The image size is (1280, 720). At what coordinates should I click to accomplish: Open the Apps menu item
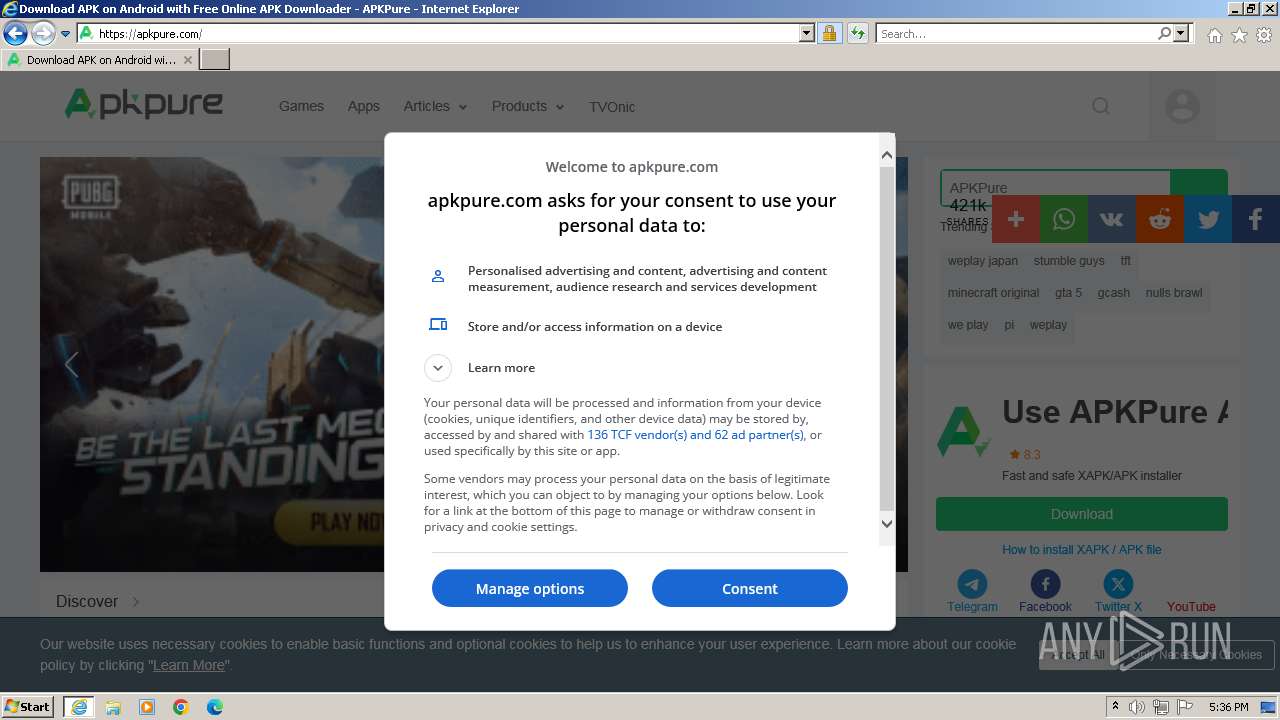point(363,106)
